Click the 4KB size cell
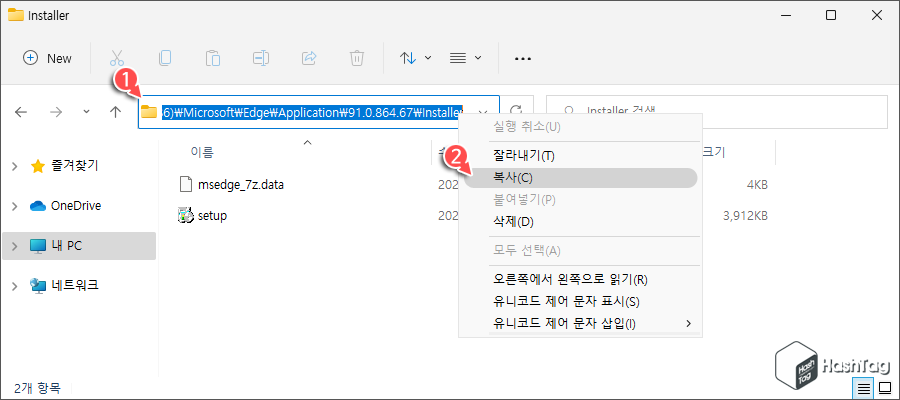 [759, 185]
